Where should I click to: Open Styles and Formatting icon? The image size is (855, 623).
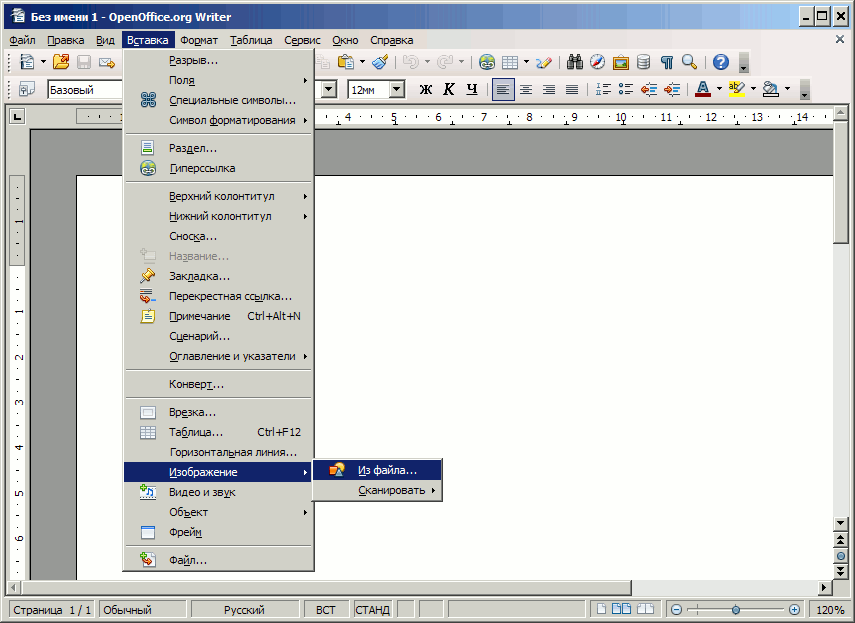(x=27, y=89)
